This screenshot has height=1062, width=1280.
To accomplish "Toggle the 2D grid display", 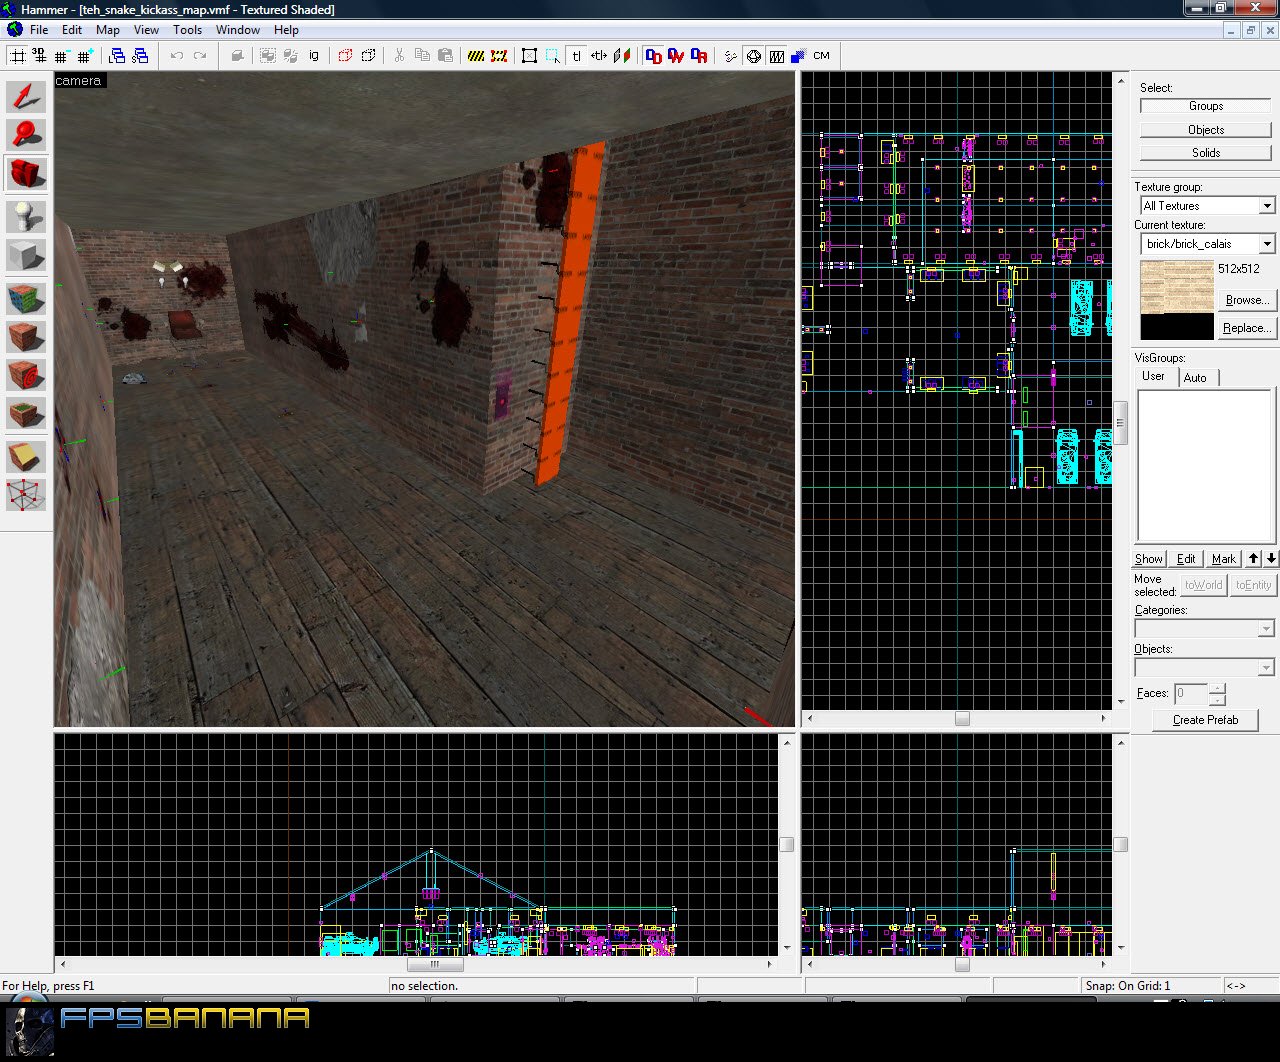I will tap(18, 56).
